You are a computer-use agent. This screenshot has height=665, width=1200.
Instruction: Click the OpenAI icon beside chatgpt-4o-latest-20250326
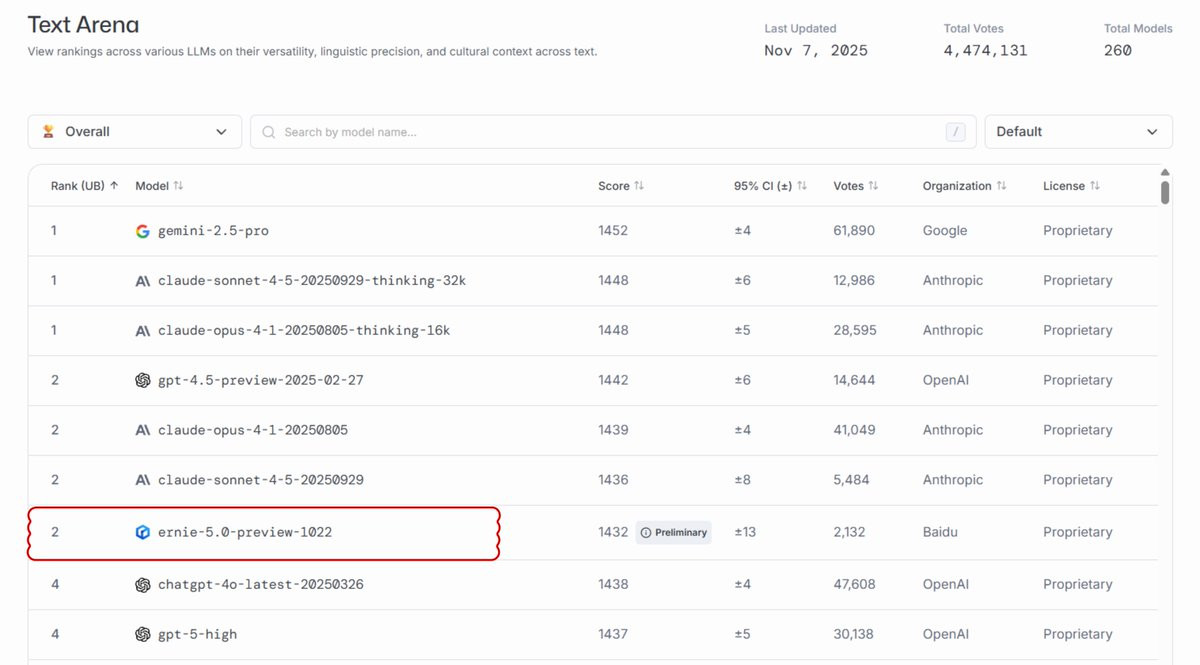point(143,585)
